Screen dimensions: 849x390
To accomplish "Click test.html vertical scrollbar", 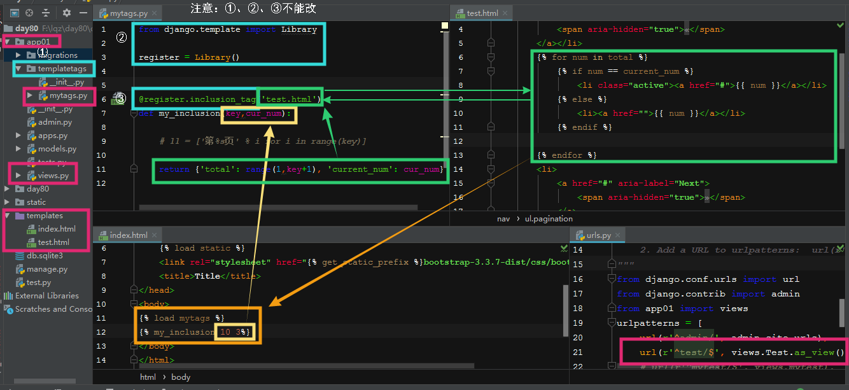I will (841, 100).
